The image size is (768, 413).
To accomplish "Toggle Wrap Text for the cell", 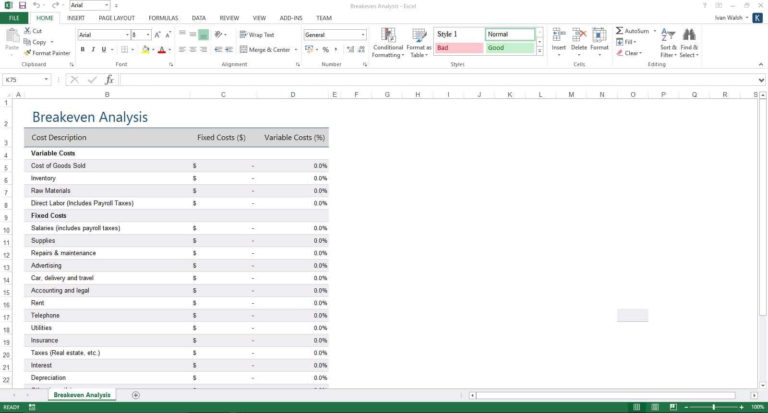I will (257, 35).
